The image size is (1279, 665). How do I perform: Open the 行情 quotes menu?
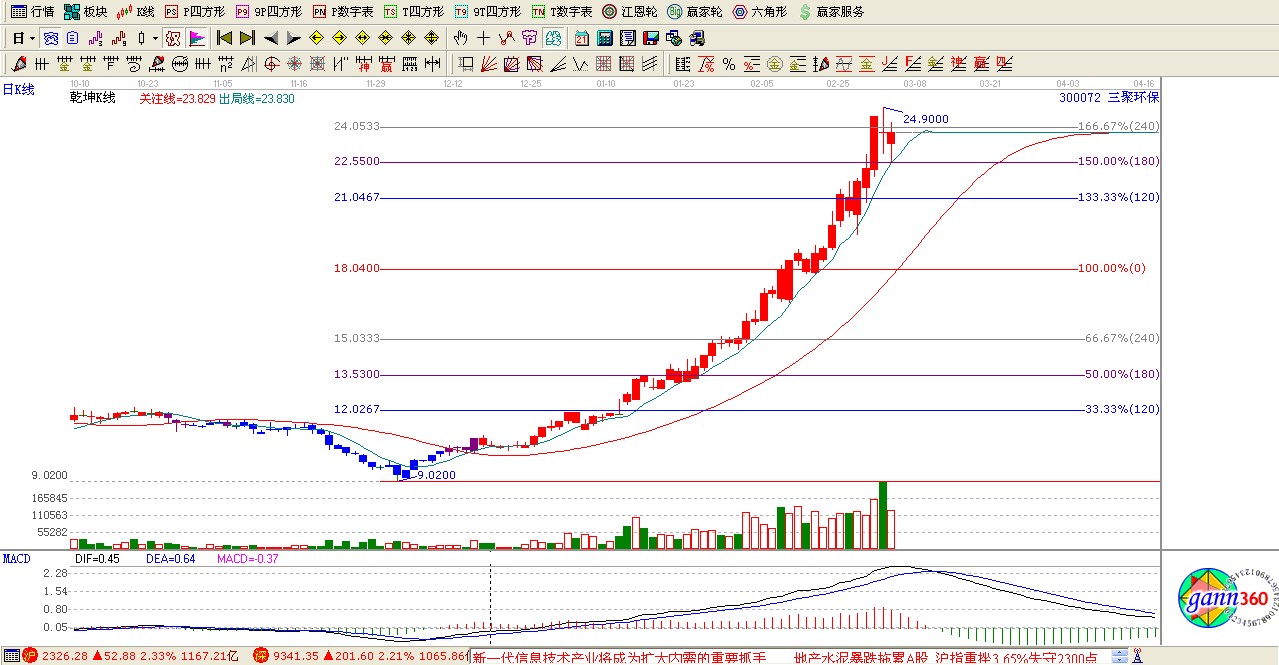click(33, 12)
